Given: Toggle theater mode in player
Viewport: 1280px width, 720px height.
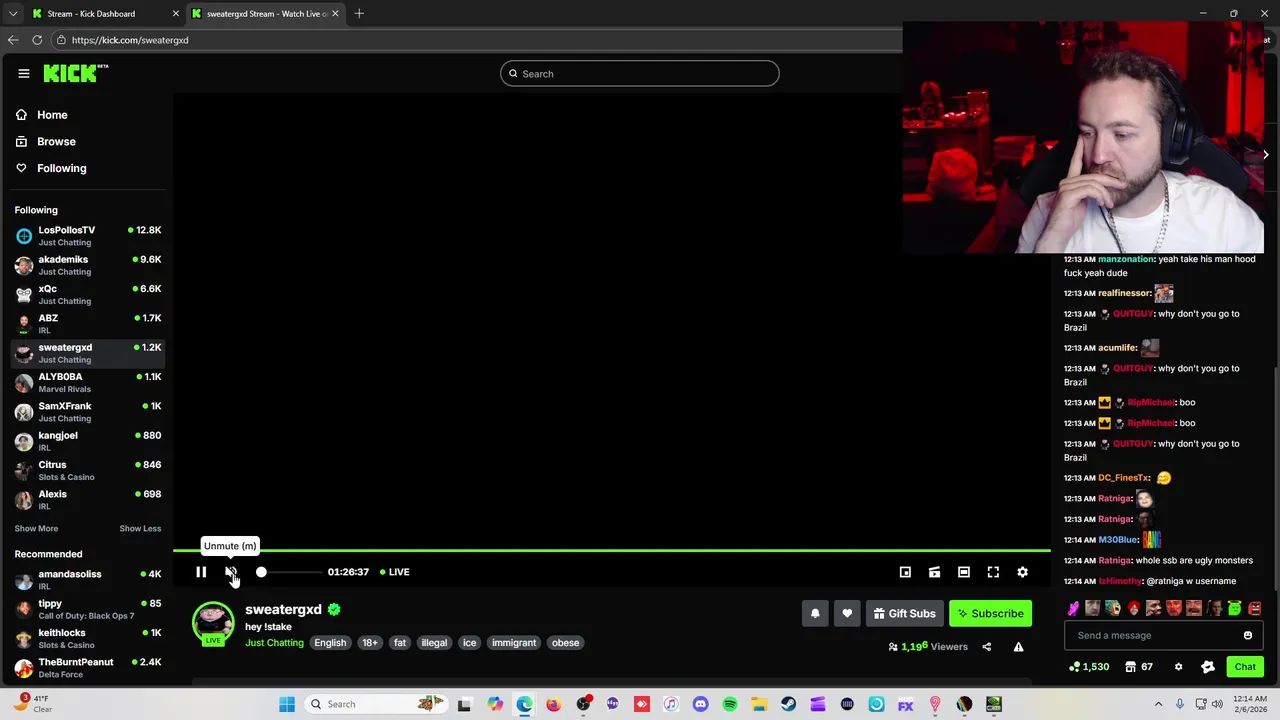Looking at the screenshot, I should pos(964,572).
